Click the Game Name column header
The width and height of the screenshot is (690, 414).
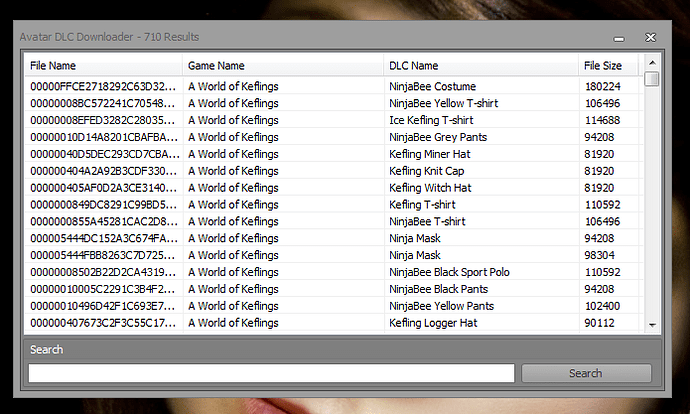pos(283,66)
